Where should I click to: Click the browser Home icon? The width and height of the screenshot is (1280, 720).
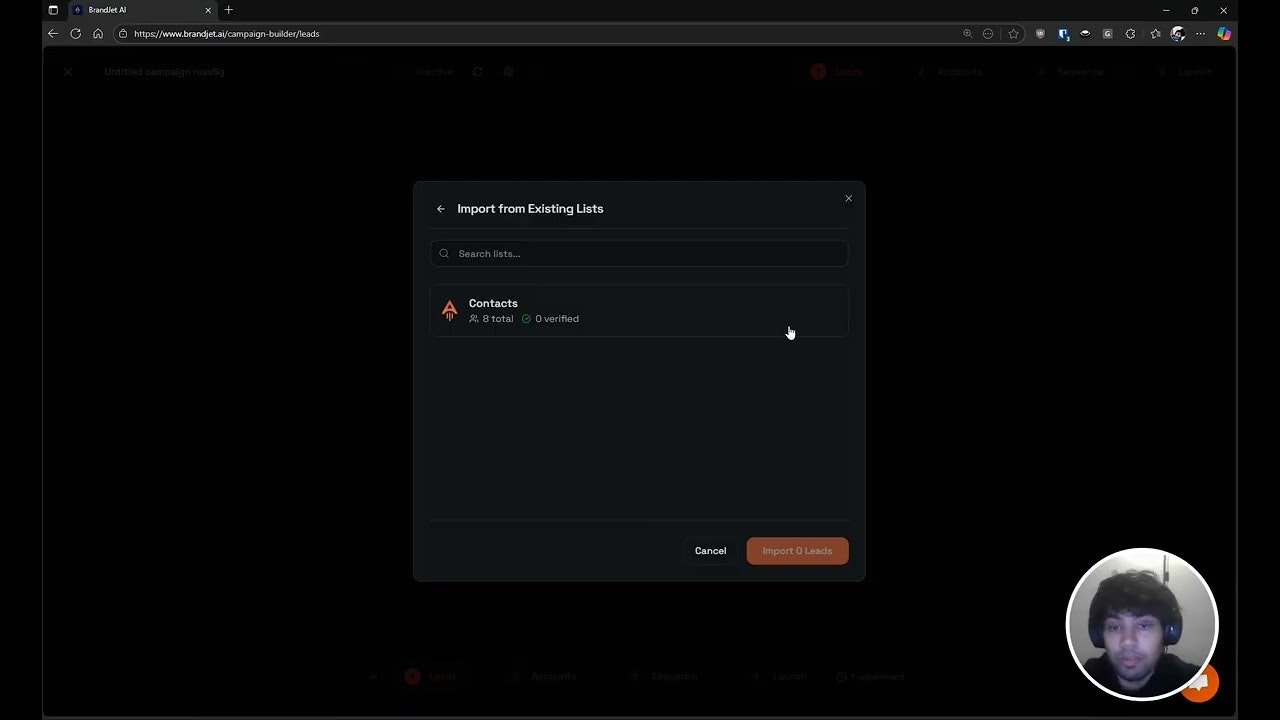tap(98, 33)
